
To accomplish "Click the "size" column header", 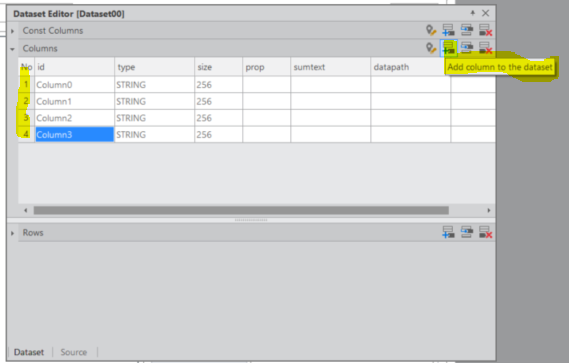I will coord(218,67).
